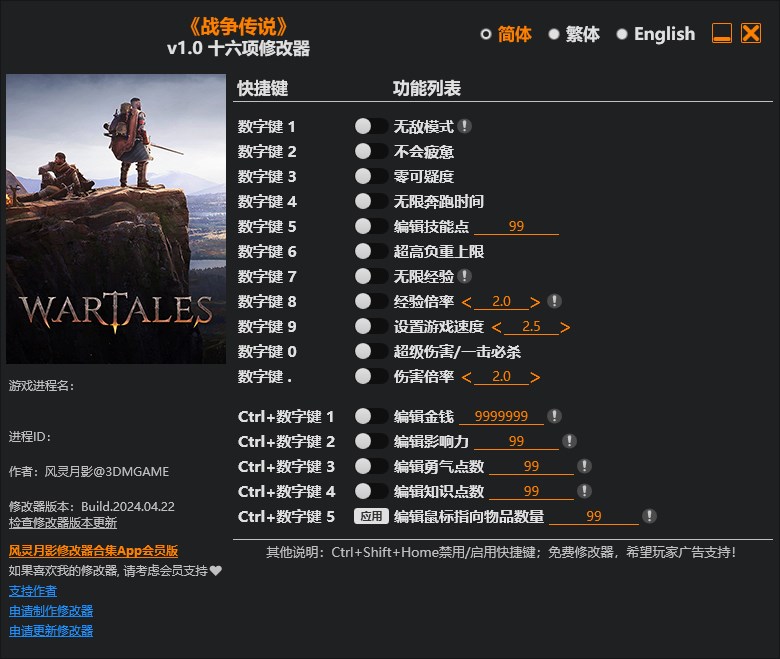Click 编辑勇气点数 value field

pos(531,467)
